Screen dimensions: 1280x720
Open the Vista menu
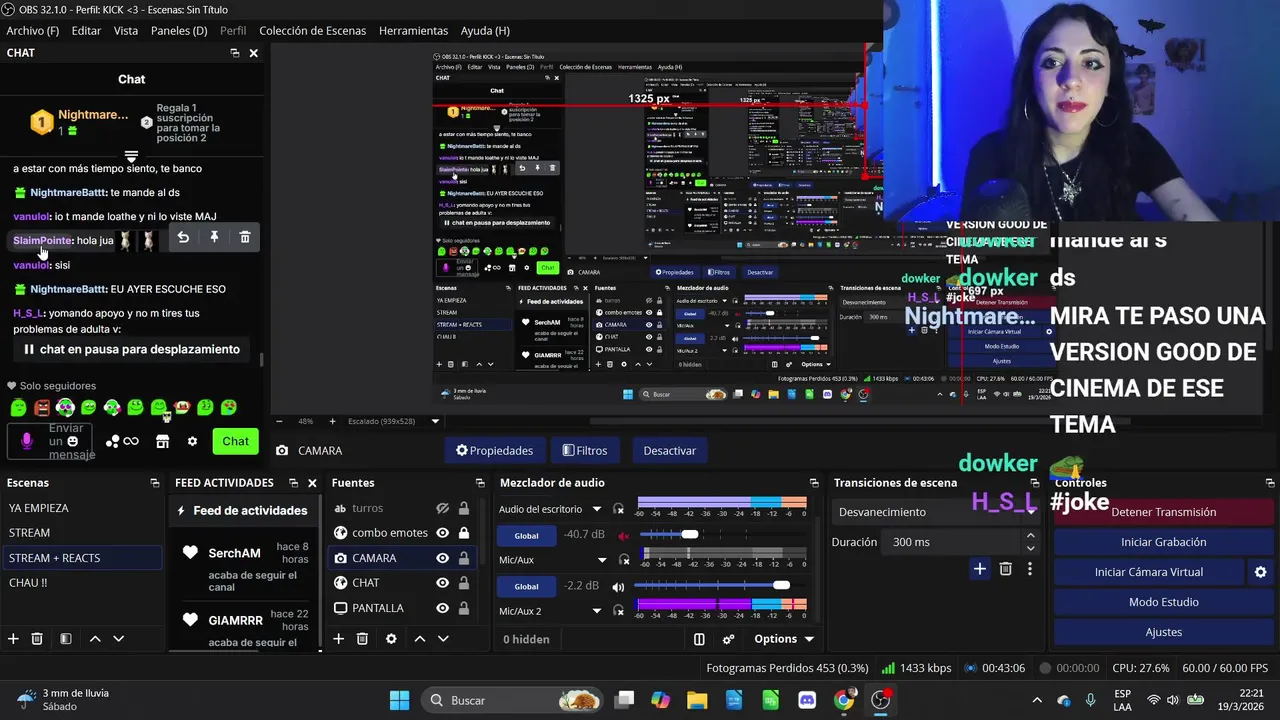tap(126, 31)
